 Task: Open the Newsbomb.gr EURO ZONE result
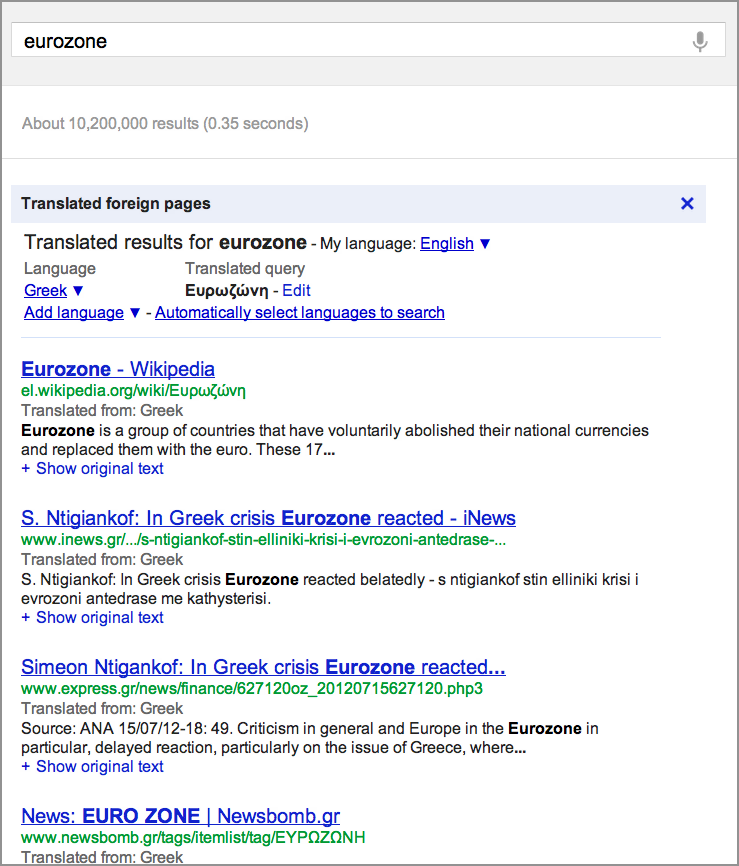click(180, 816)
